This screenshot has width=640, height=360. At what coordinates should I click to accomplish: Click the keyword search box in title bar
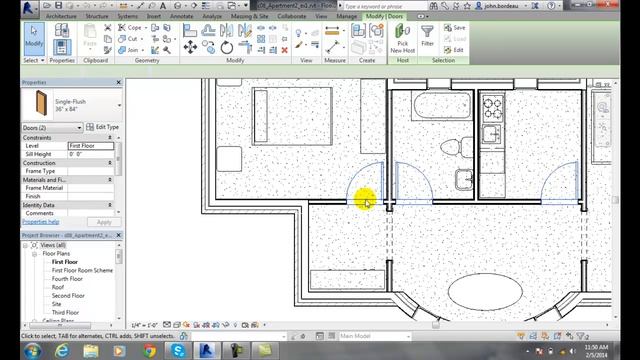(x=384, y=6)
